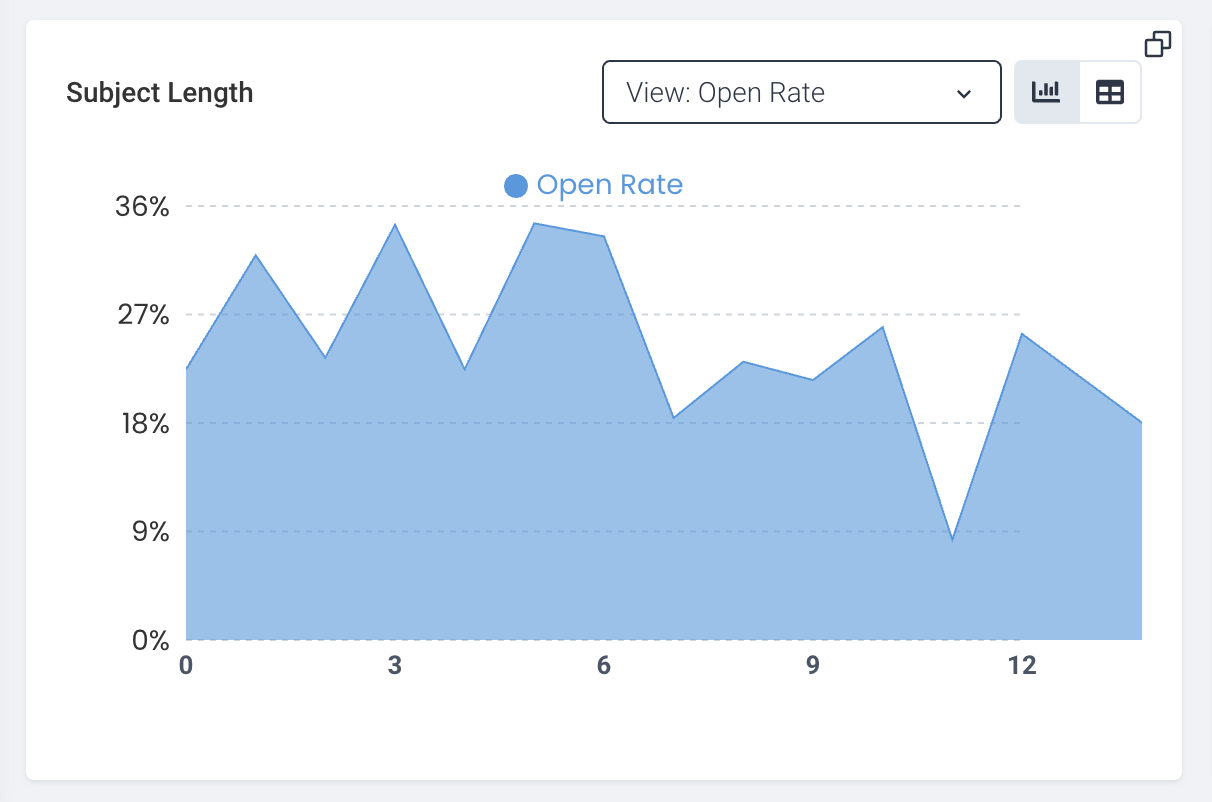1212x802 pixels.
Task: Switch to the table view icon
Action: click(x=1110, y=92)
